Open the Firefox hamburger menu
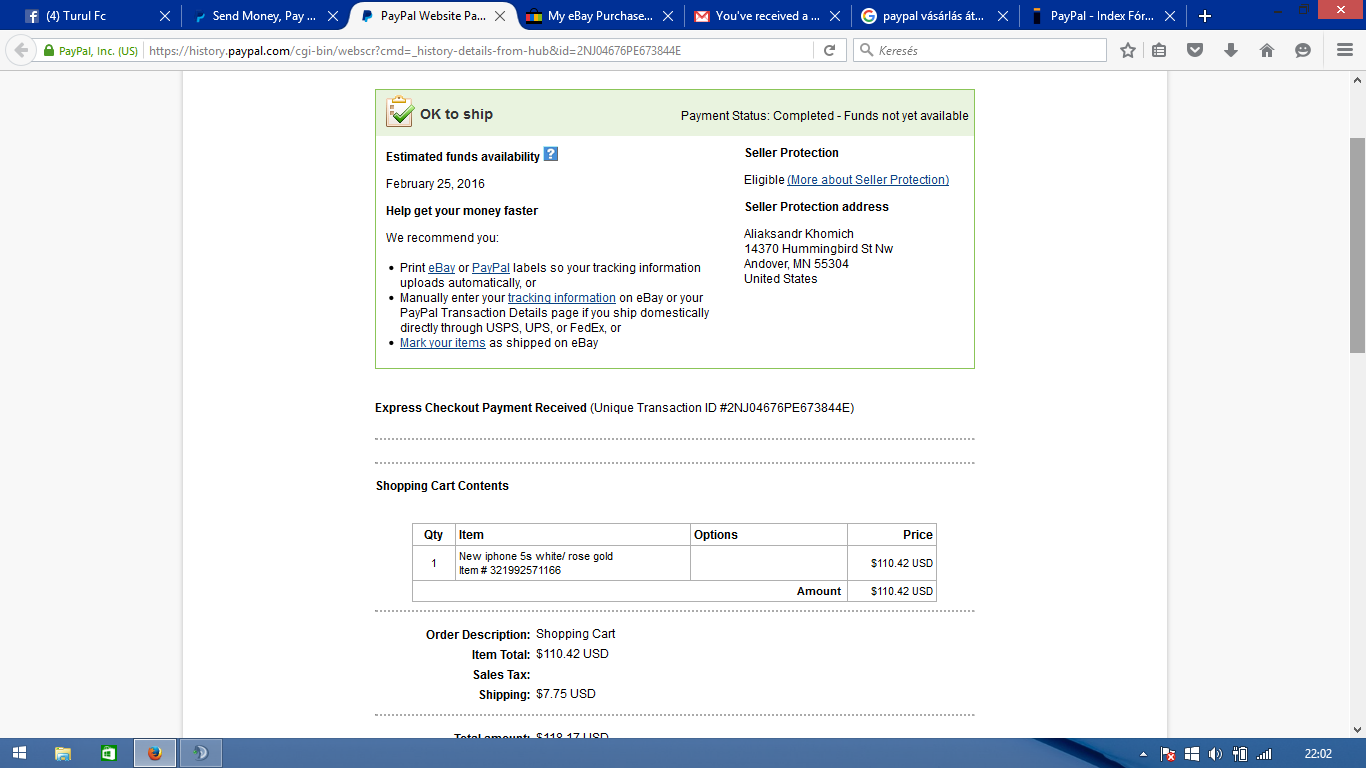The image size is (1366, 768). [x=1345, y=50]
